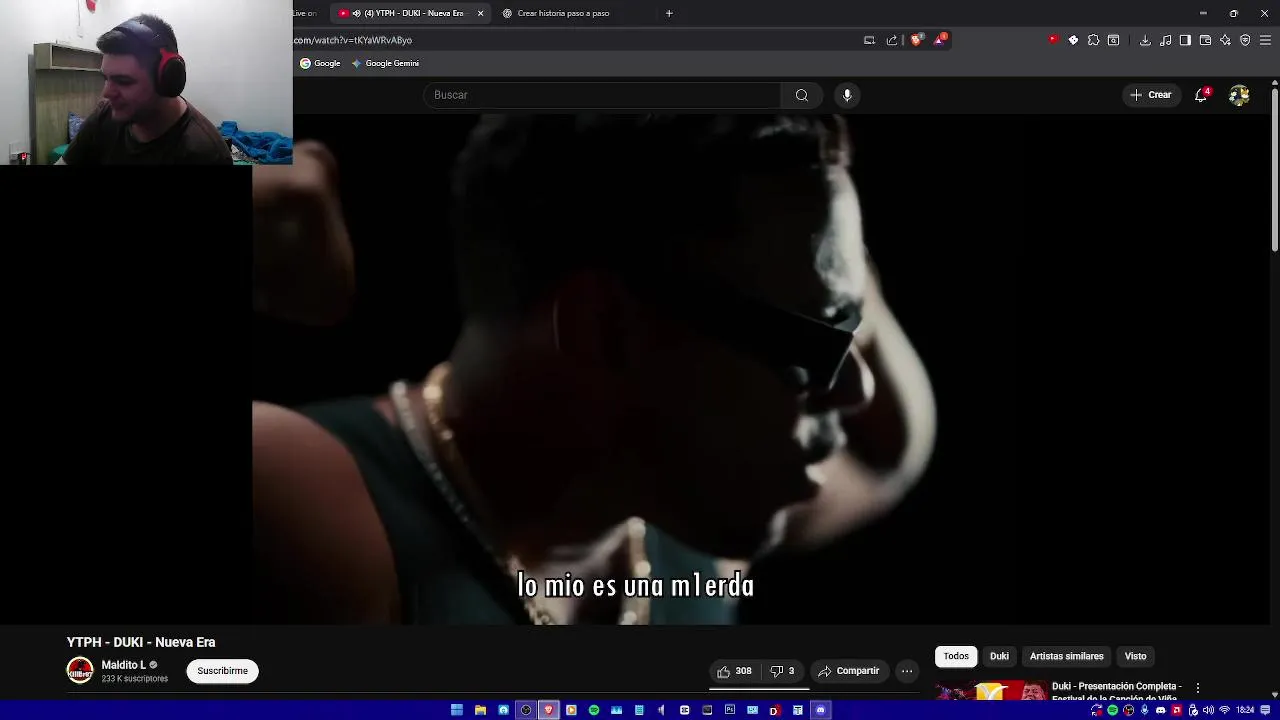
Task: Open the volume control in system tray
Action: [x=1208, y=710]
